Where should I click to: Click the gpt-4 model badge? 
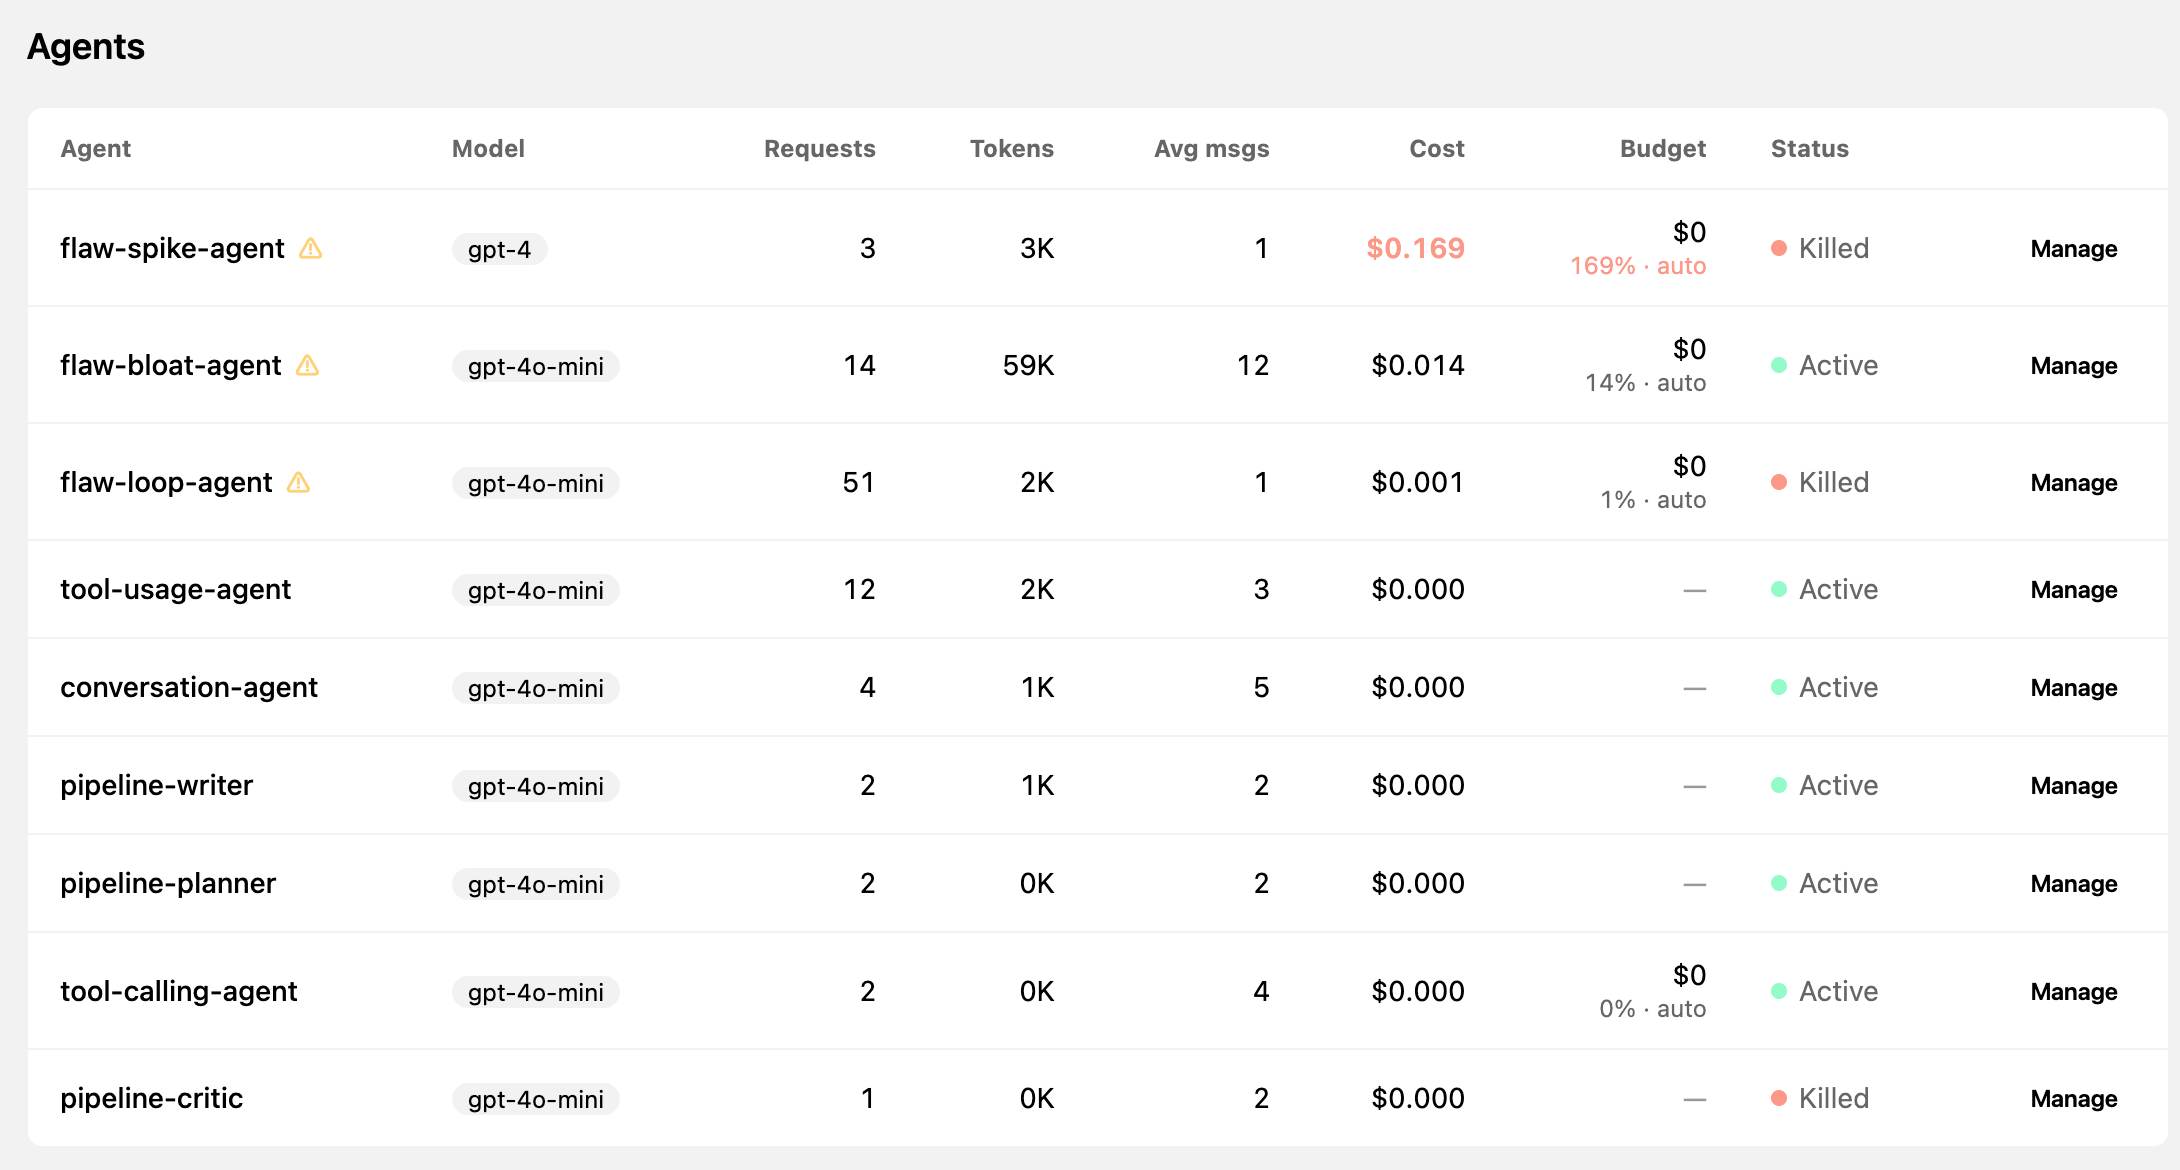pos(500,249)
